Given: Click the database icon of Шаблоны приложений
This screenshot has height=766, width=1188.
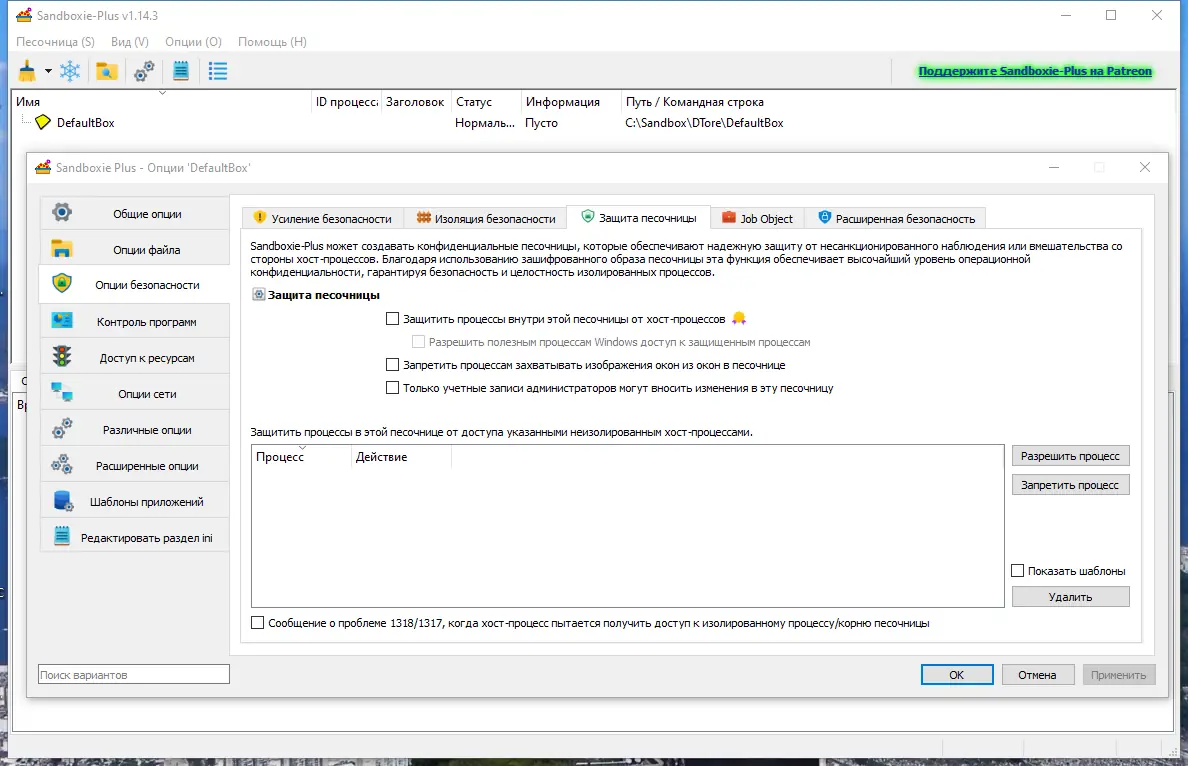Looking at the screenshot, I should click(63, 500).
